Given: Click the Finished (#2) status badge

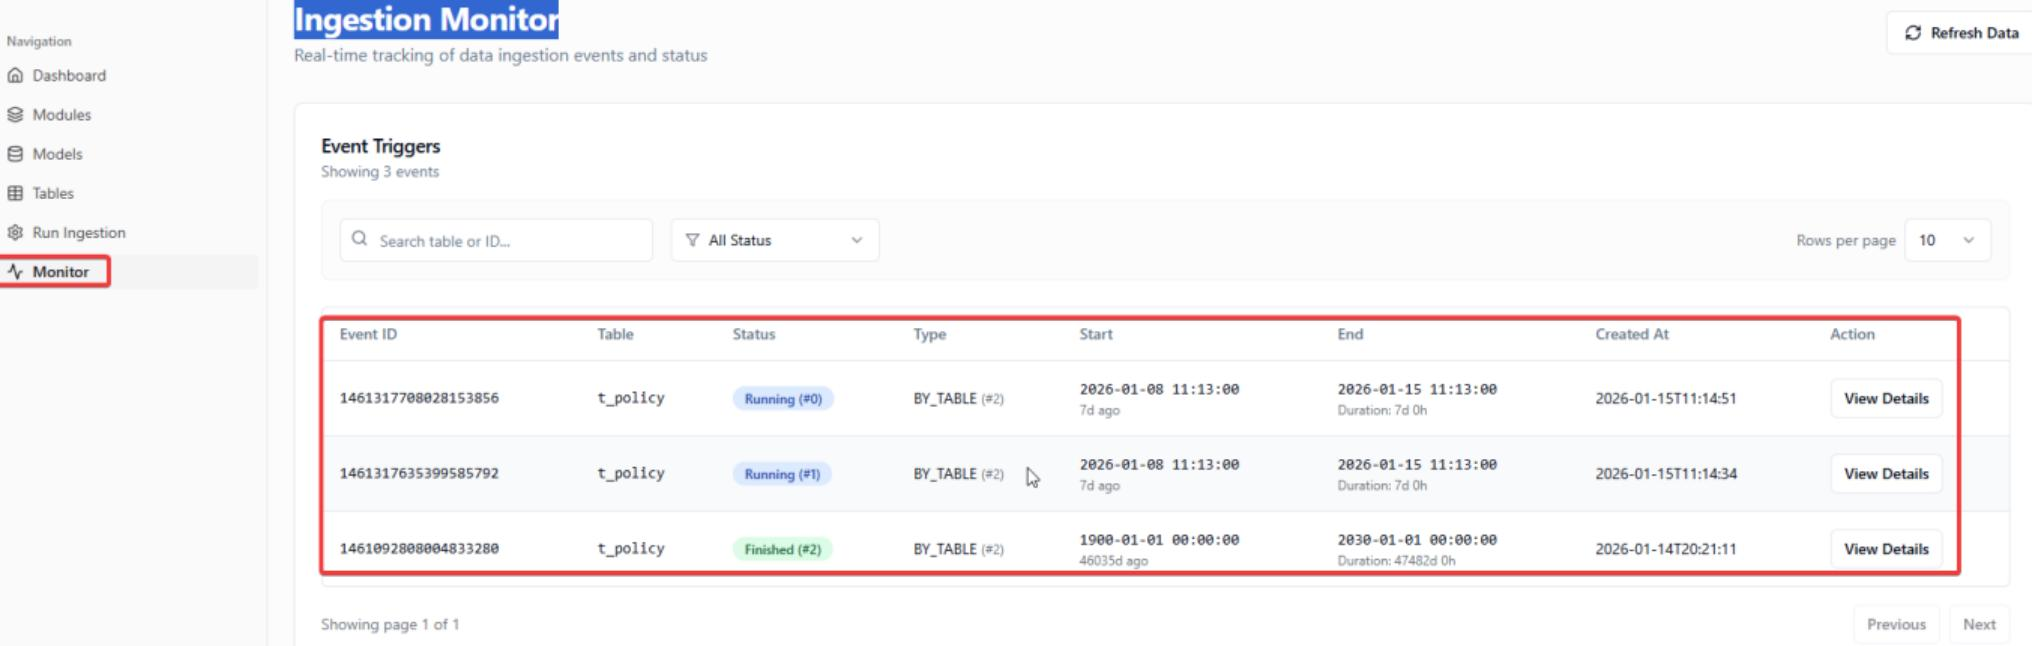Looking at the screenshot, I should point(782,549).
